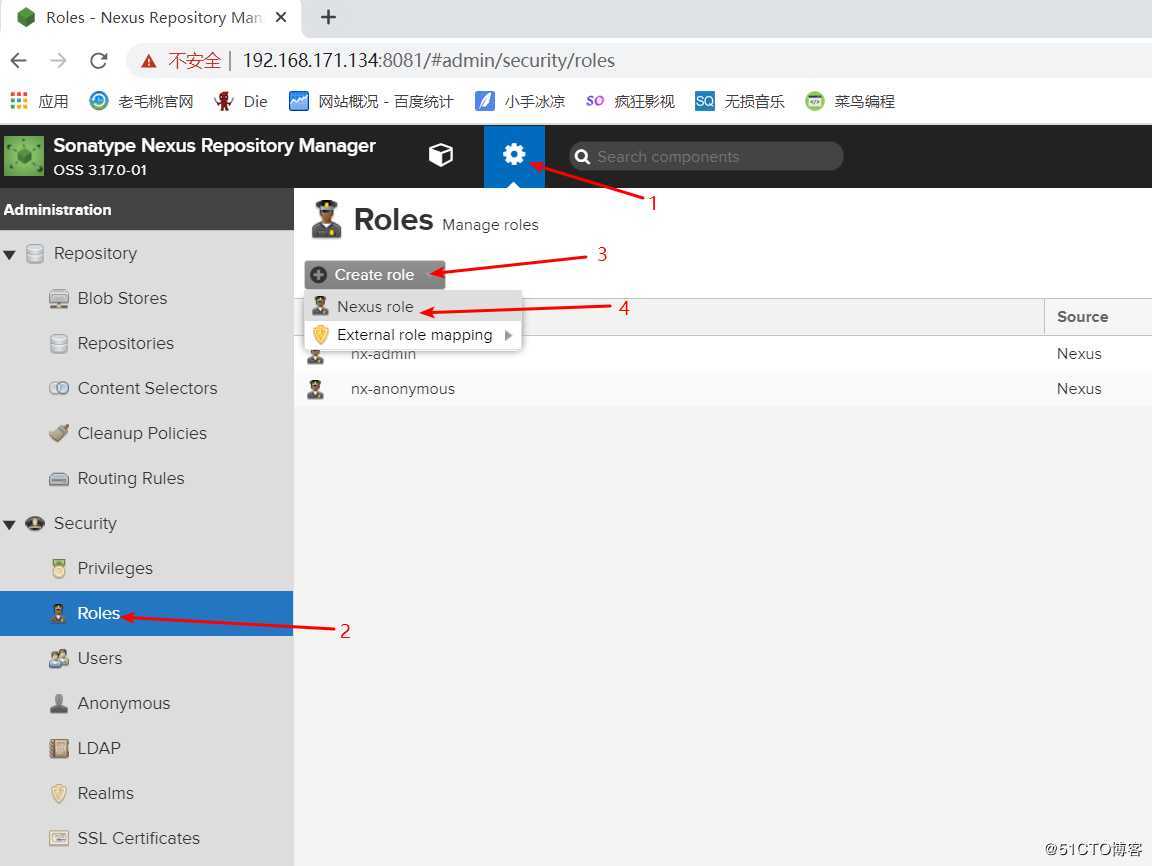Select the nx-admin role row
This screenshot has width=1152, height=866.
click(723, 354)
